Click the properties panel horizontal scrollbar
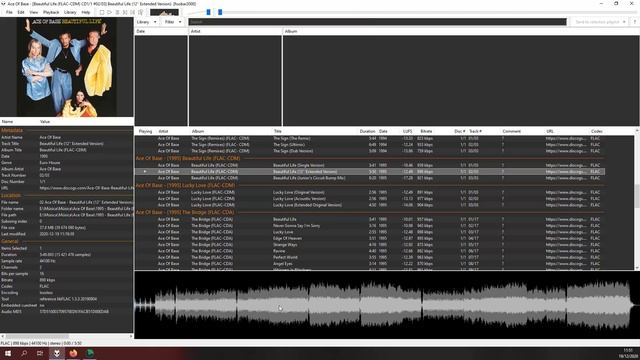The image size is (640, 360). click(x=37, y=336)
